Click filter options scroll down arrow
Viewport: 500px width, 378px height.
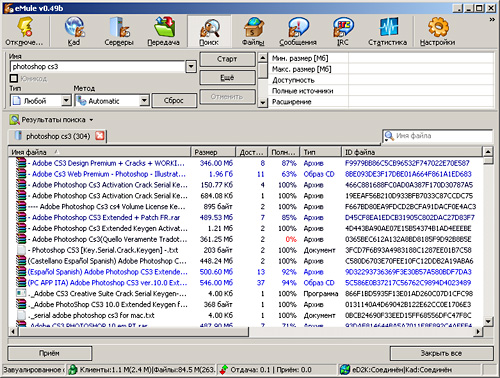263,102
